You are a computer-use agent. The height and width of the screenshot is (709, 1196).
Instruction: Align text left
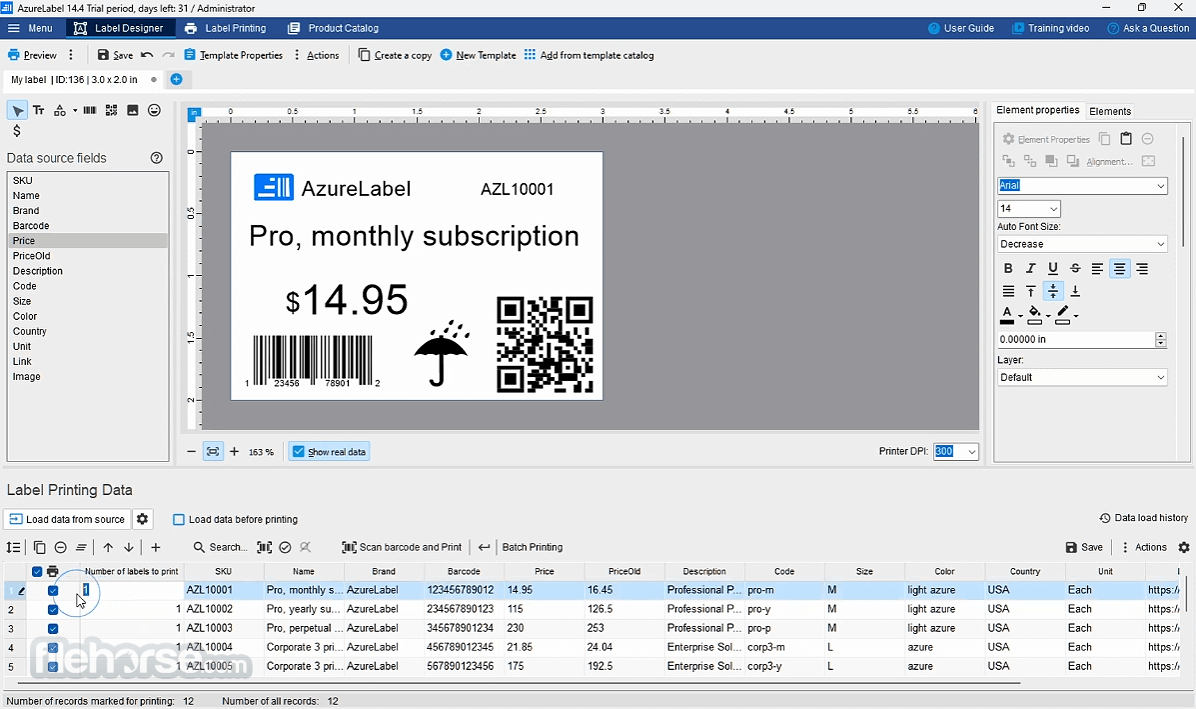pos(1097,268)
